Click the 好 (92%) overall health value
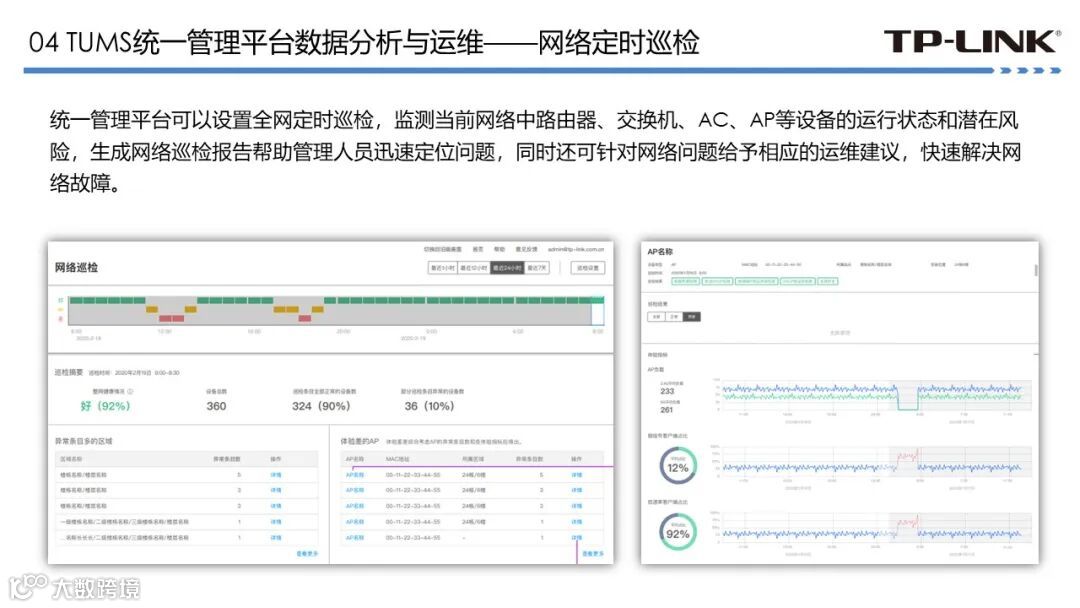This screenshot has height=608, width=1080. (x=105, y=406)
